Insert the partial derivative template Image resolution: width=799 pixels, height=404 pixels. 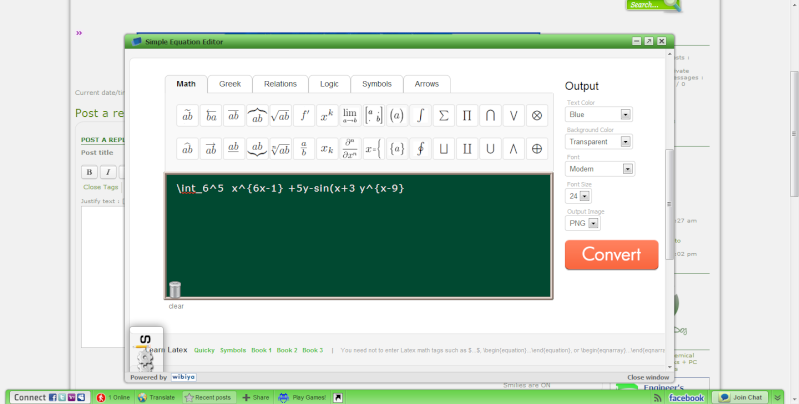[x=350, y=149]
